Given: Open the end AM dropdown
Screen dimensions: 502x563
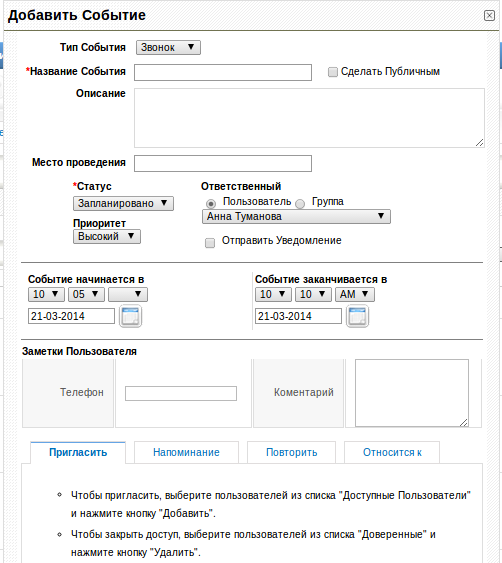Looking at the screenshot, I should (355, 294).
